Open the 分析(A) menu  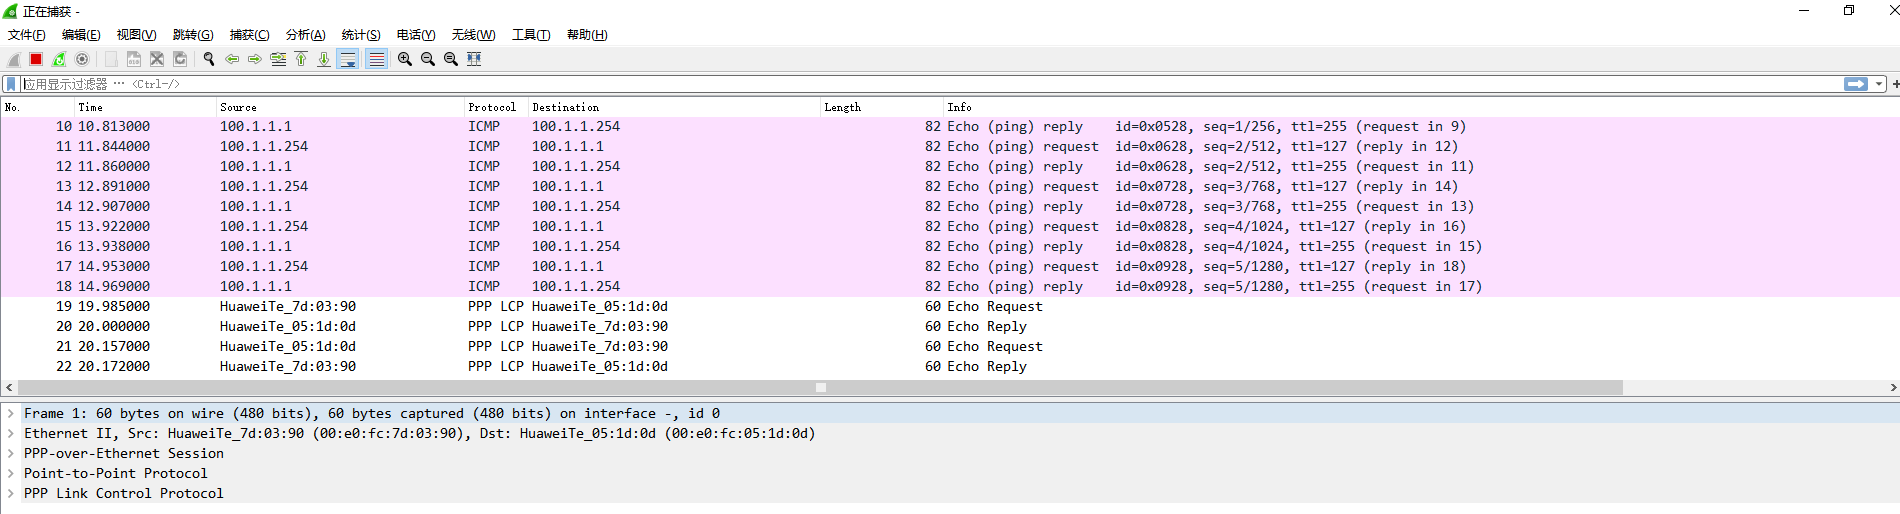point(305,34)
